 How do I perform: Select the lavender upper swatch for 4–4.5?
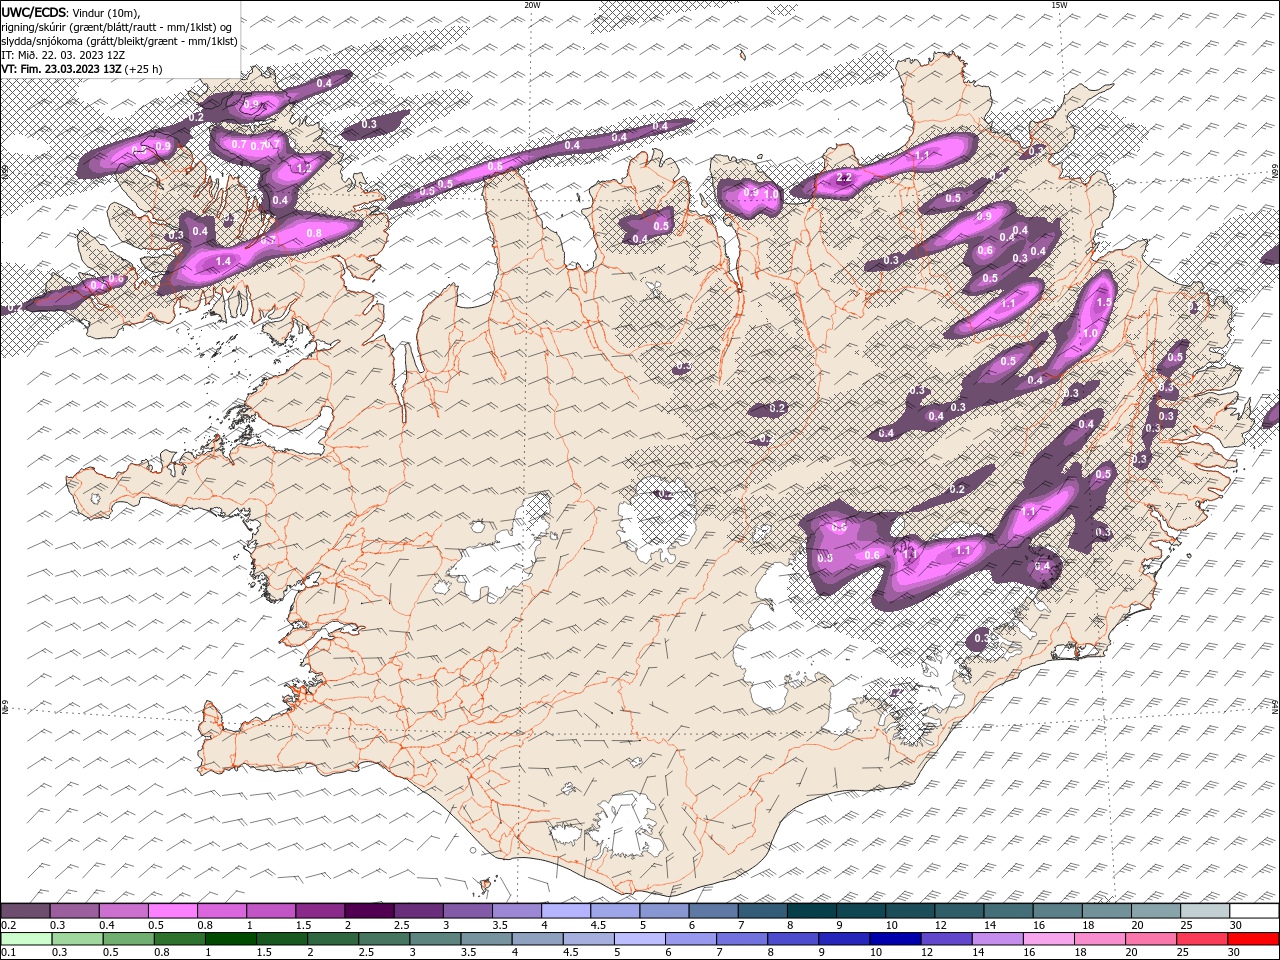565,911
